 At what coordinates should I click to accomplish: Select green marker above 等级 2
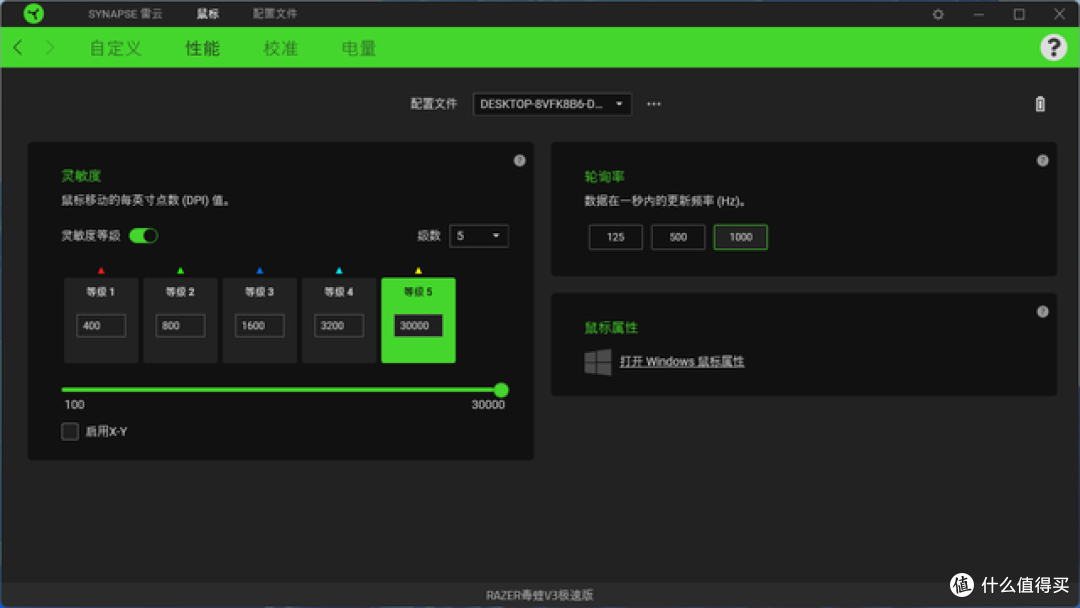point(180,271)
